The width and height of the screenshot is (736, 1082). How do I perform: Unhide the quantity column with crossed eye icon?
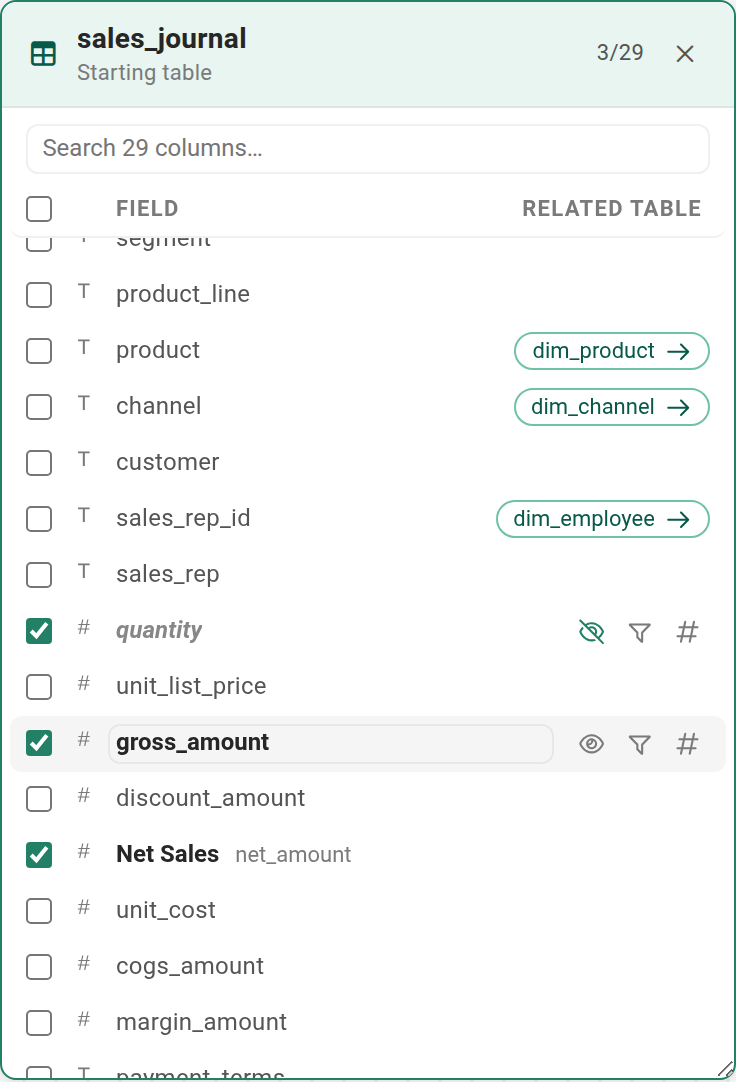coord(591,631)
